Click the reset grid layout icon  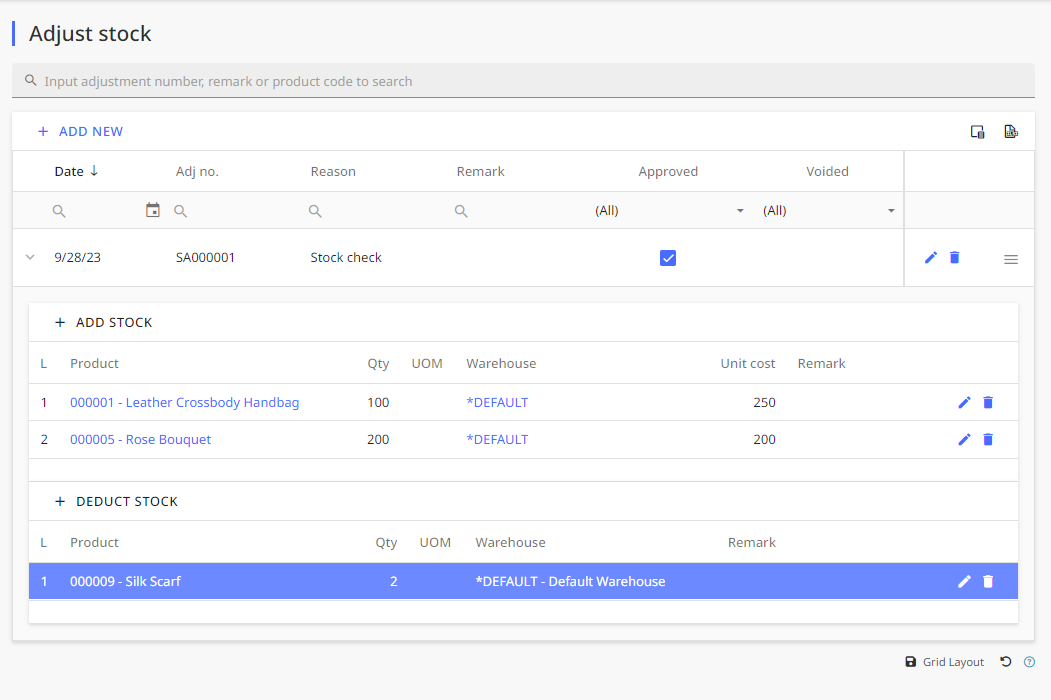point(1005,662)
